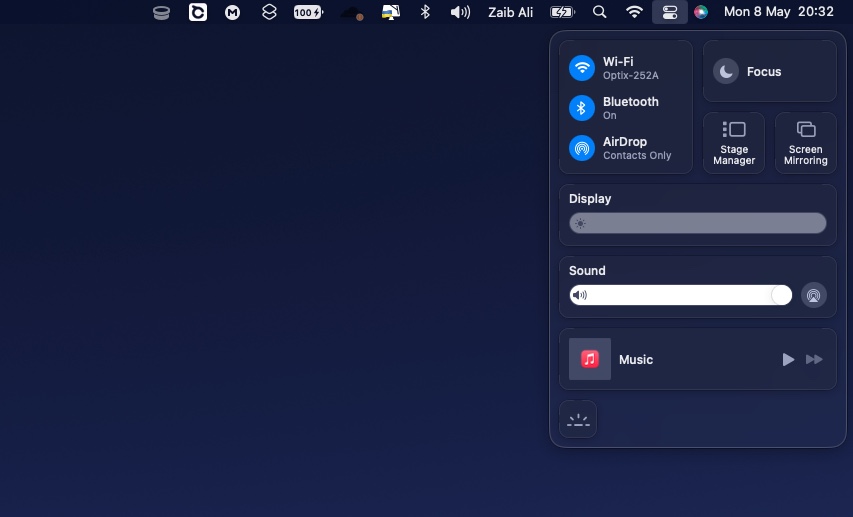Open the Sound section header
This screenshot has width=853, height=517.
click(x=587, y=270)
